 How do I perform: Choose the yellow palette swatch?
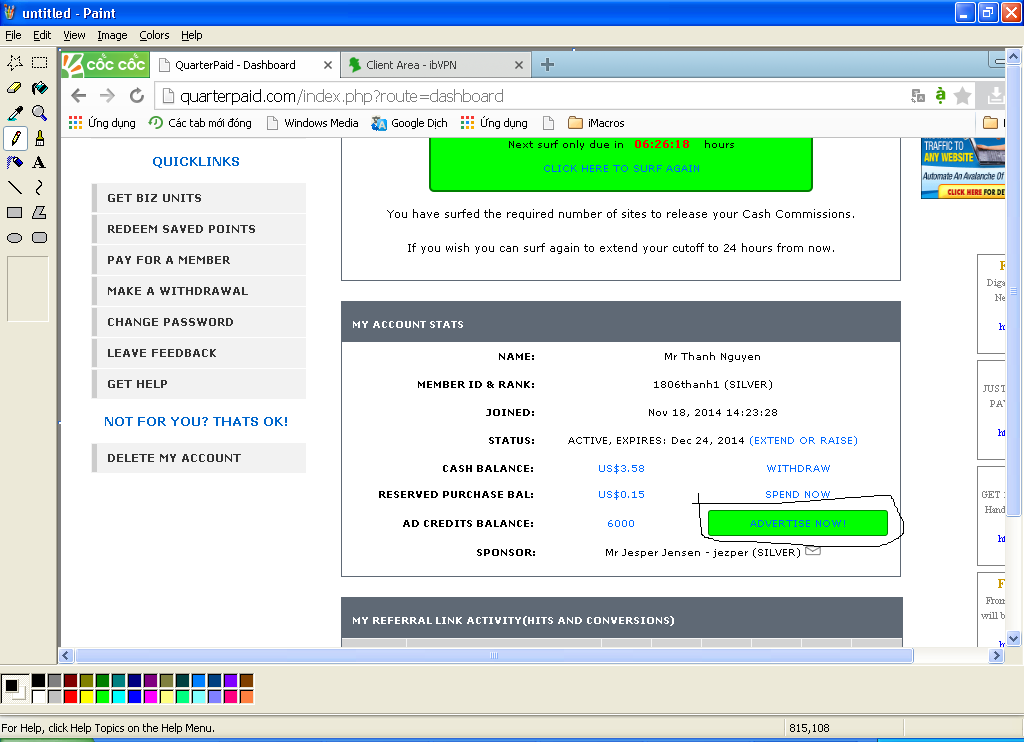[x=86, y=696]
